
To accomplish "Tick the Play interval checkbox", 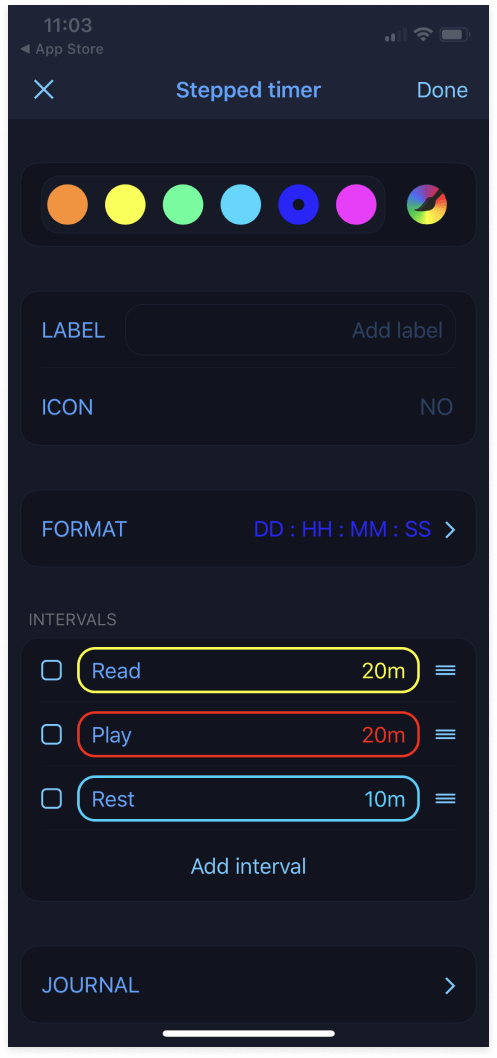I will pos(52,734).
